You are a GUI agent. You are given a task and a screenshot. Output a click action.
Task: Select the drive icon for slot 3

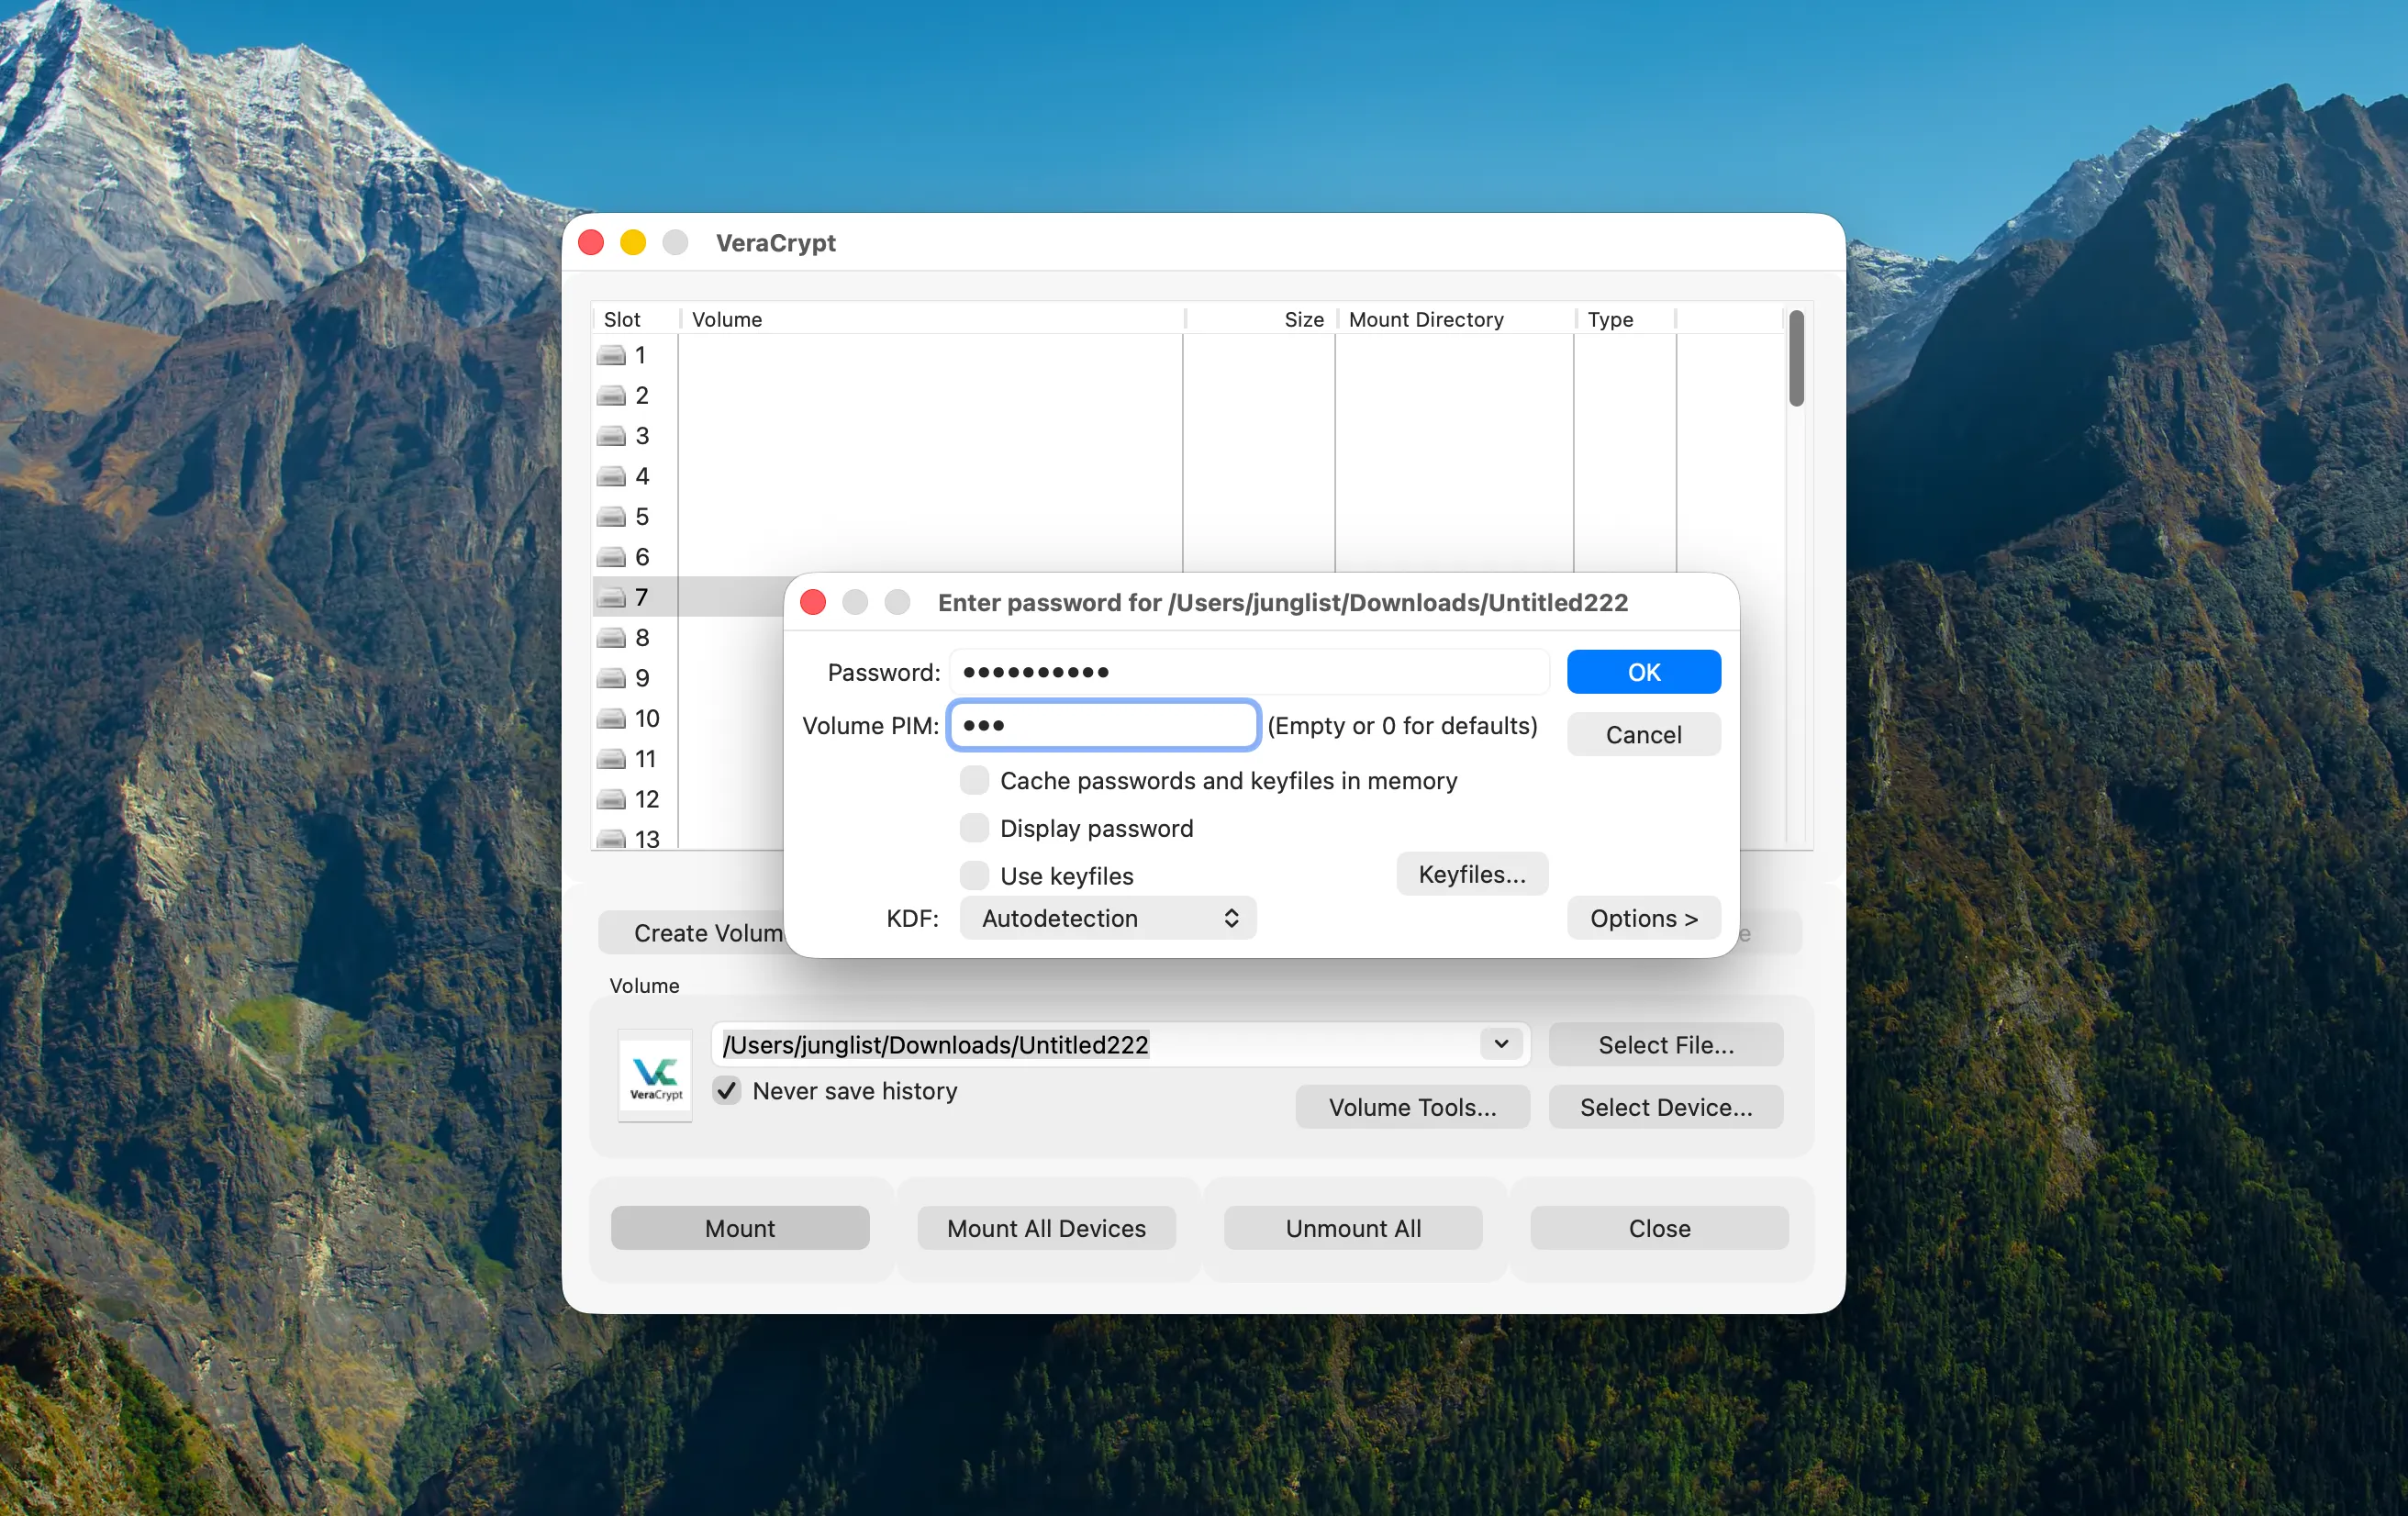[611, 436]
